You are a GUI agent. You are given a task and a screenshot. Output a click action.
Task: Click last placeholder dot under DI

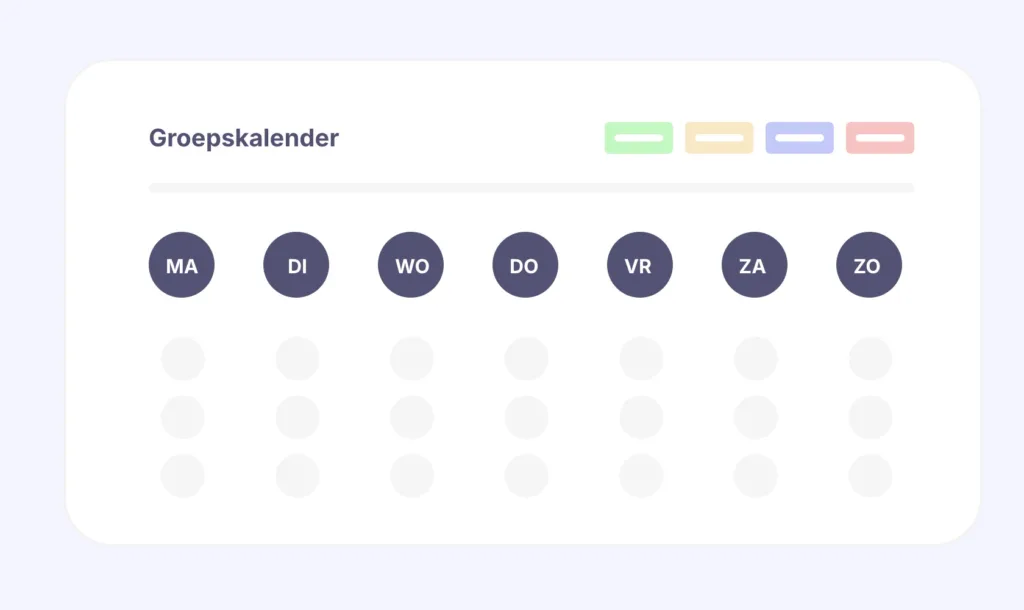pyautogui.click(x=297, y=476)
